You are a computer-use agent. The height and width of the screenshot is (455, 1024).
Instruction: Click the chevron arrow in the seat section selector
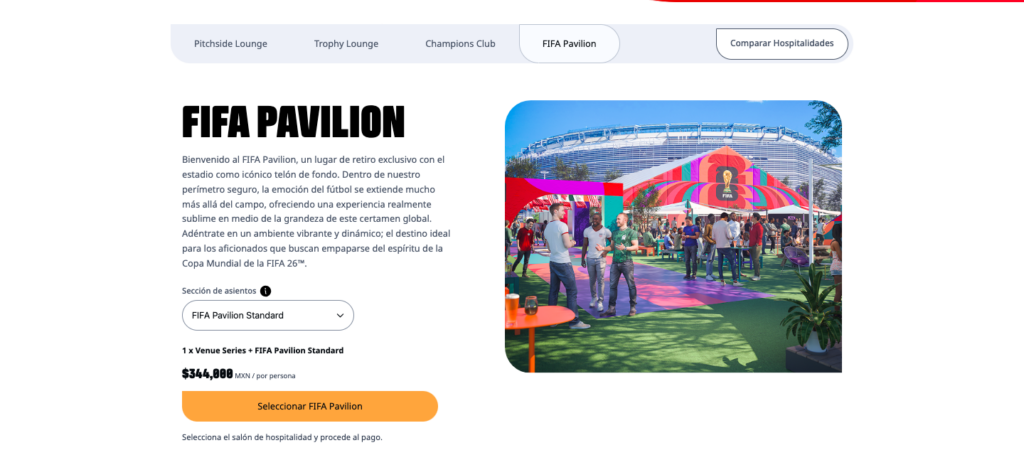[x=340, y=315]
